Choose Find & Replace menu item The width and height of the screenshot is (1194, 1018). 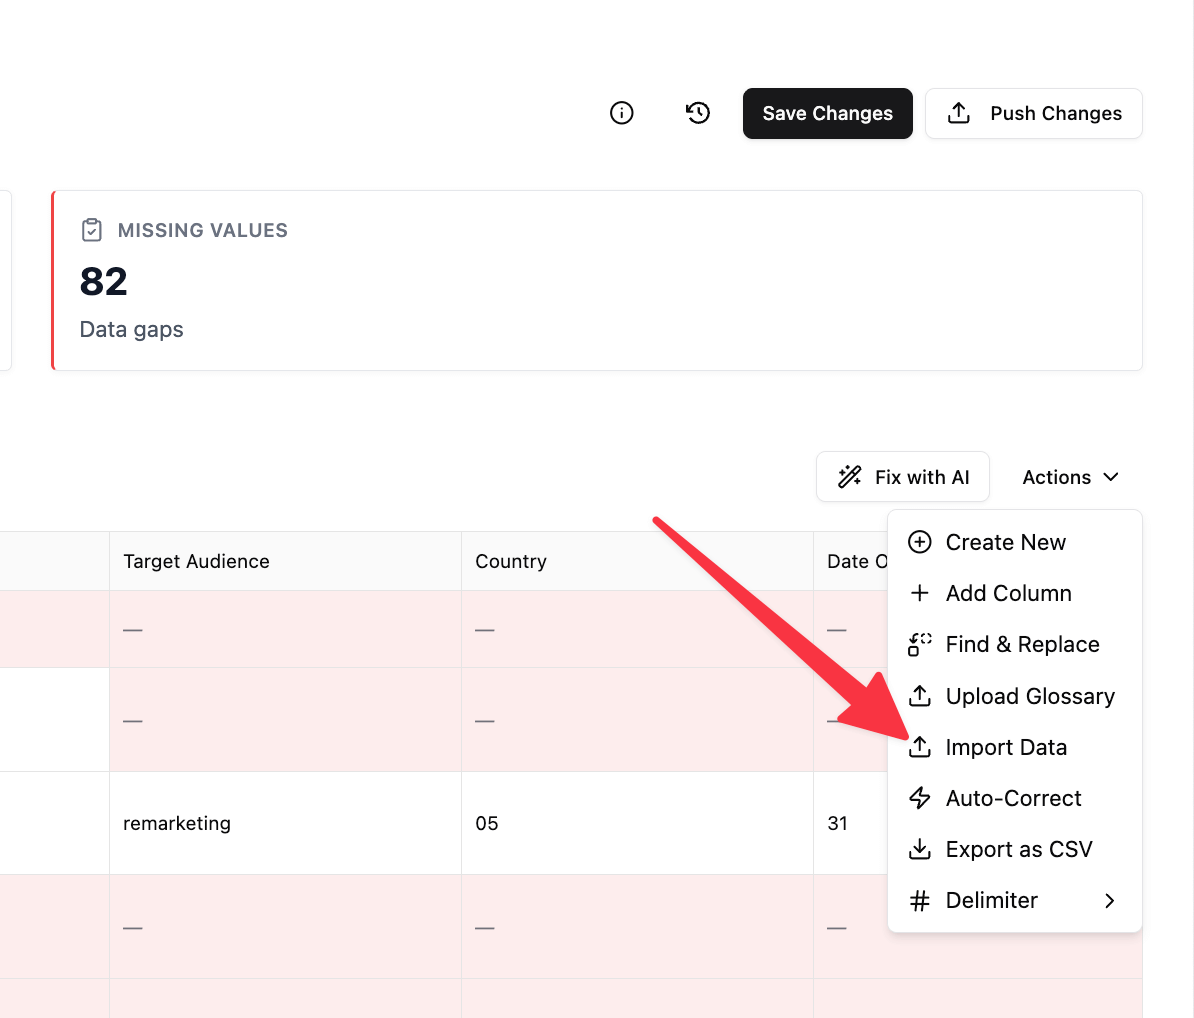click(1021, 644)
